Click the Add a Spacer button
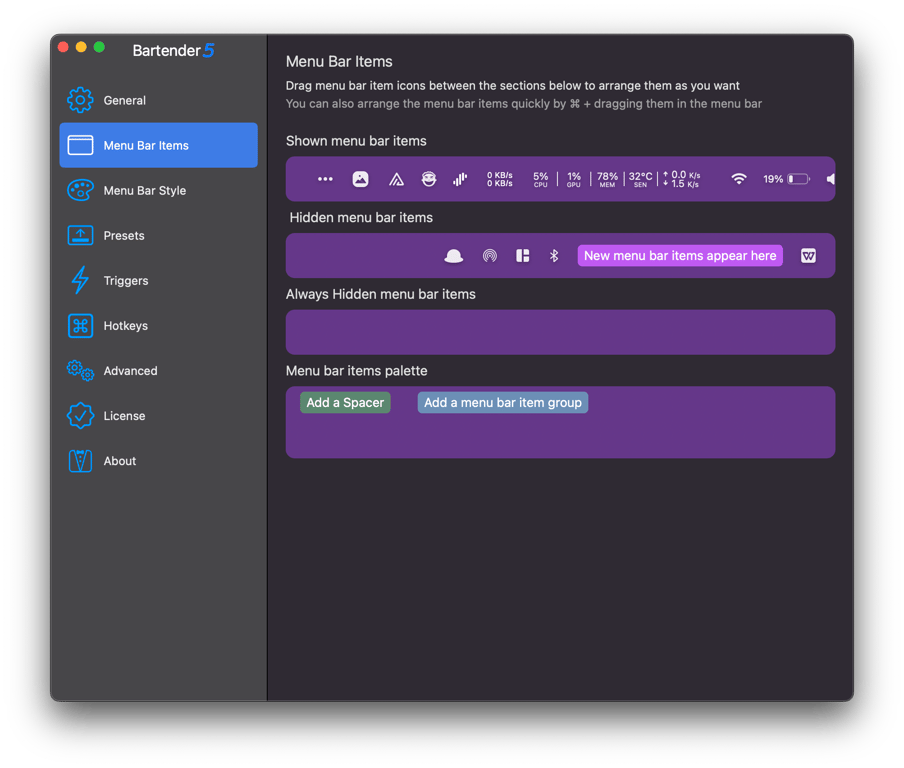Image resolution: width=904 pixels, height=768 pixels. tap(345, 402)
